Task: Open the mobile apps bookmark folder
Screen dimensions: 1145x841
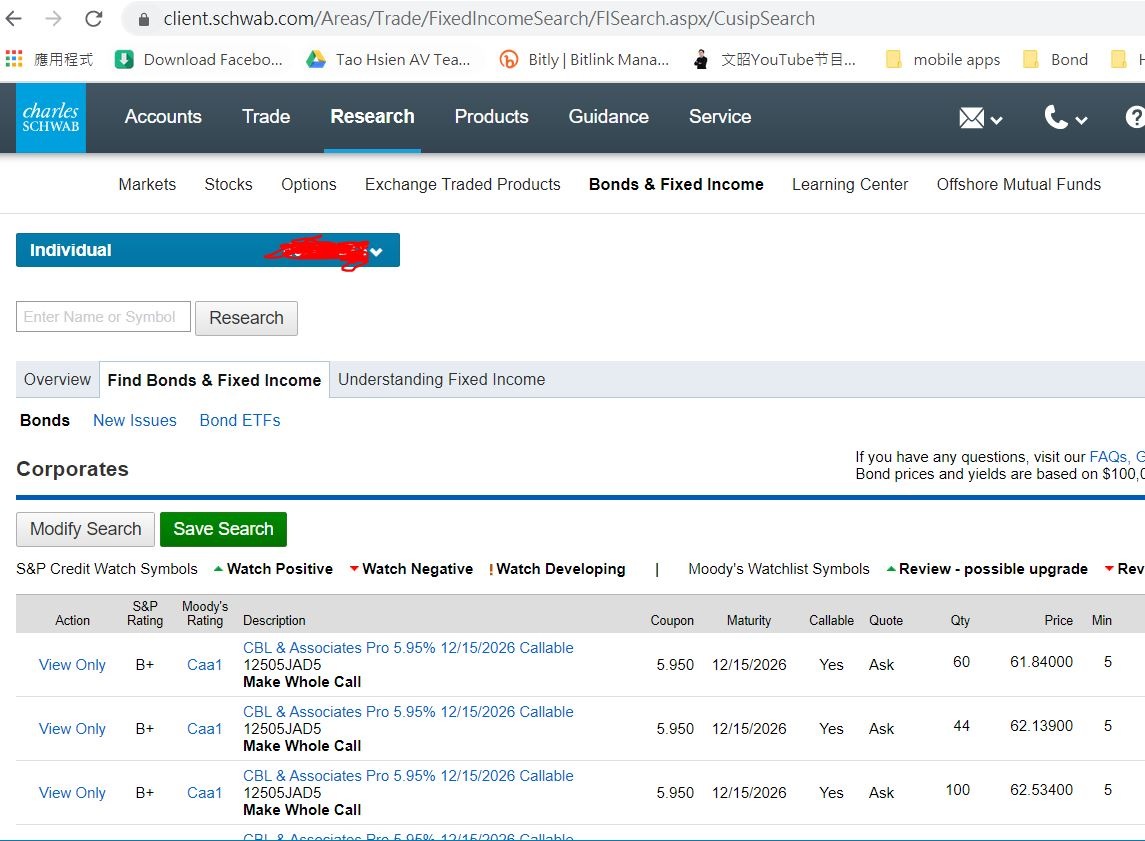Action: click(943, 59)
